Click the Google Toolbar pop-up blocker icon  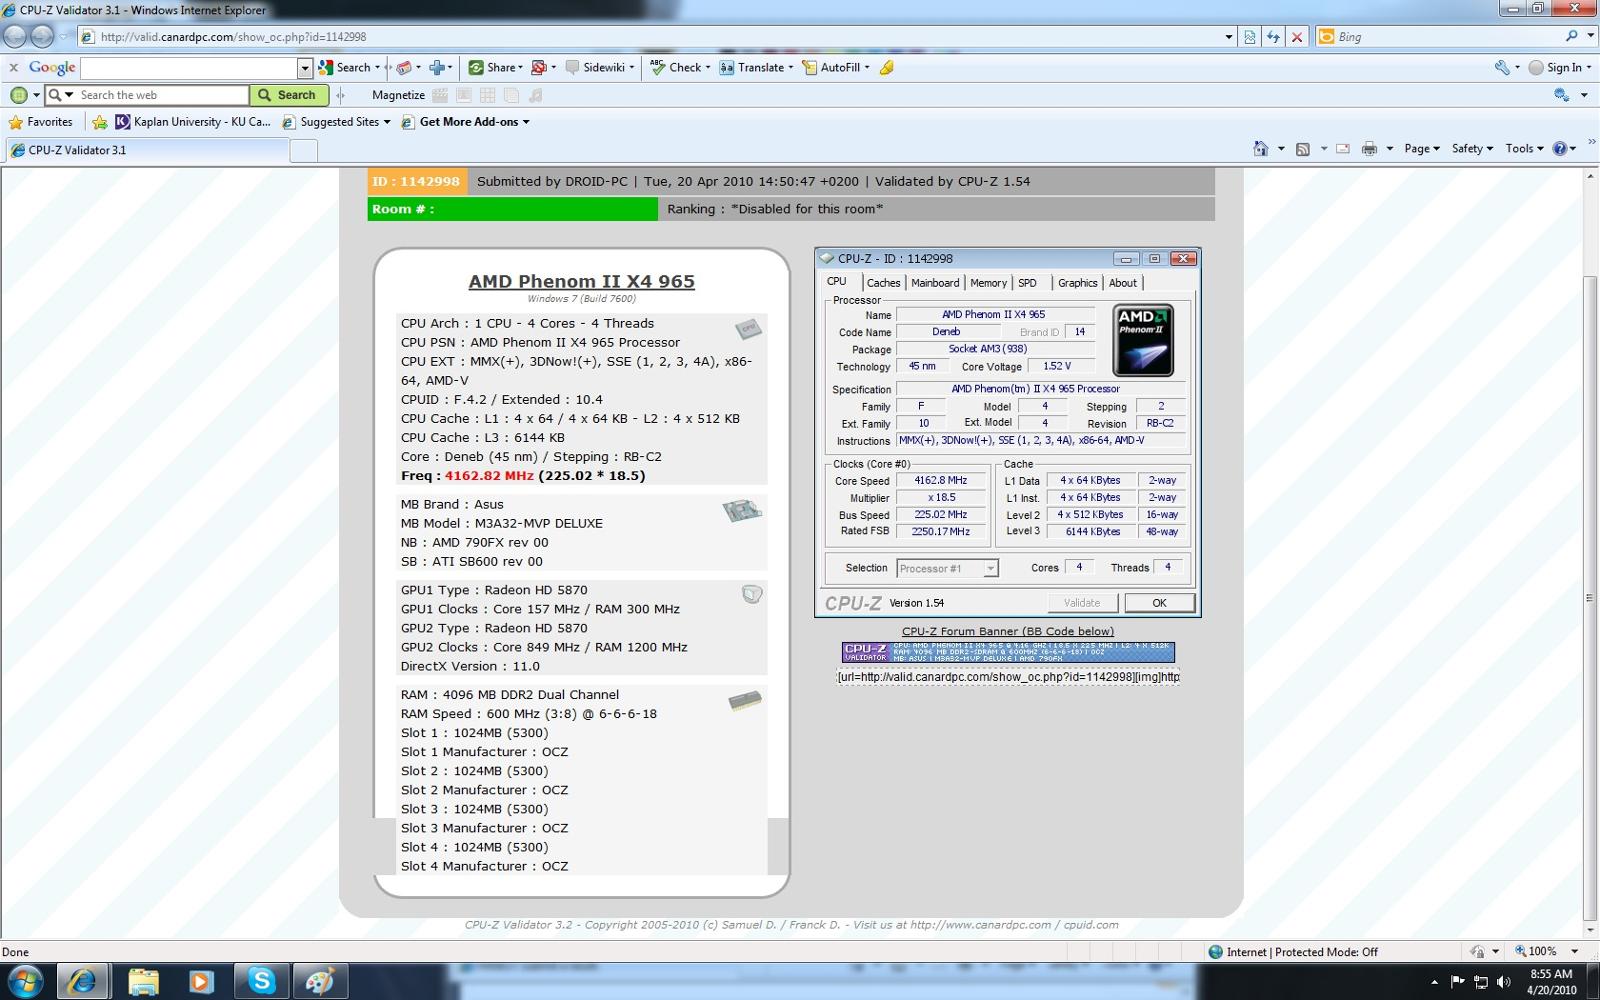pyautogui.click(x=539, y=67)
